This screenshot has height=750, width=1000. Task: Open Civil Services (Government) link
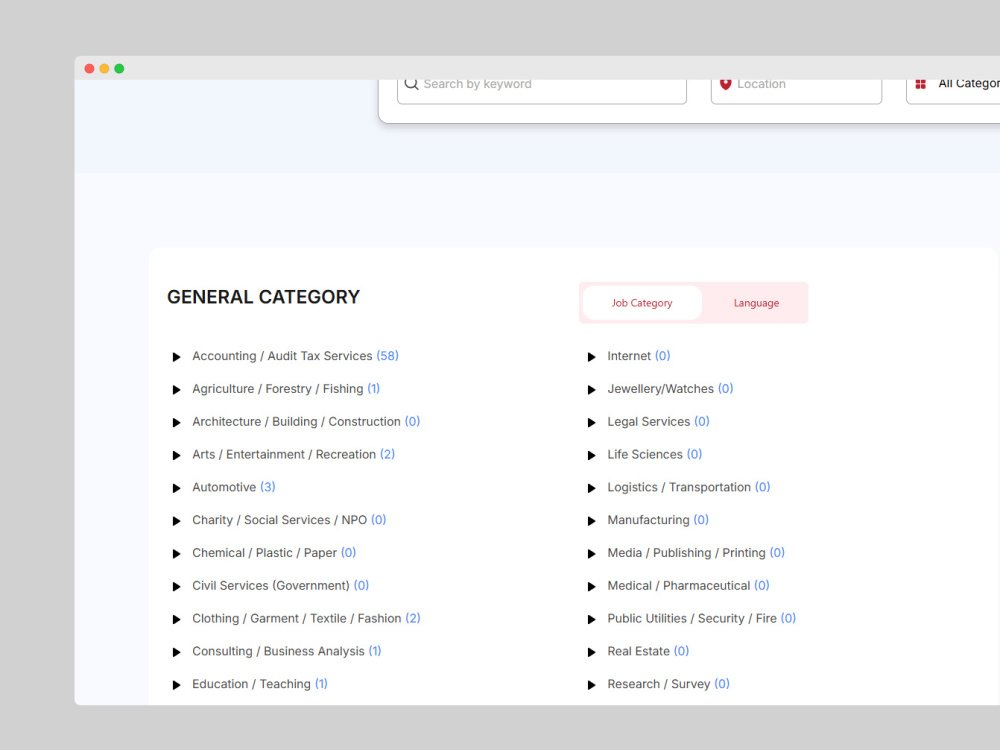pos(281,585)
